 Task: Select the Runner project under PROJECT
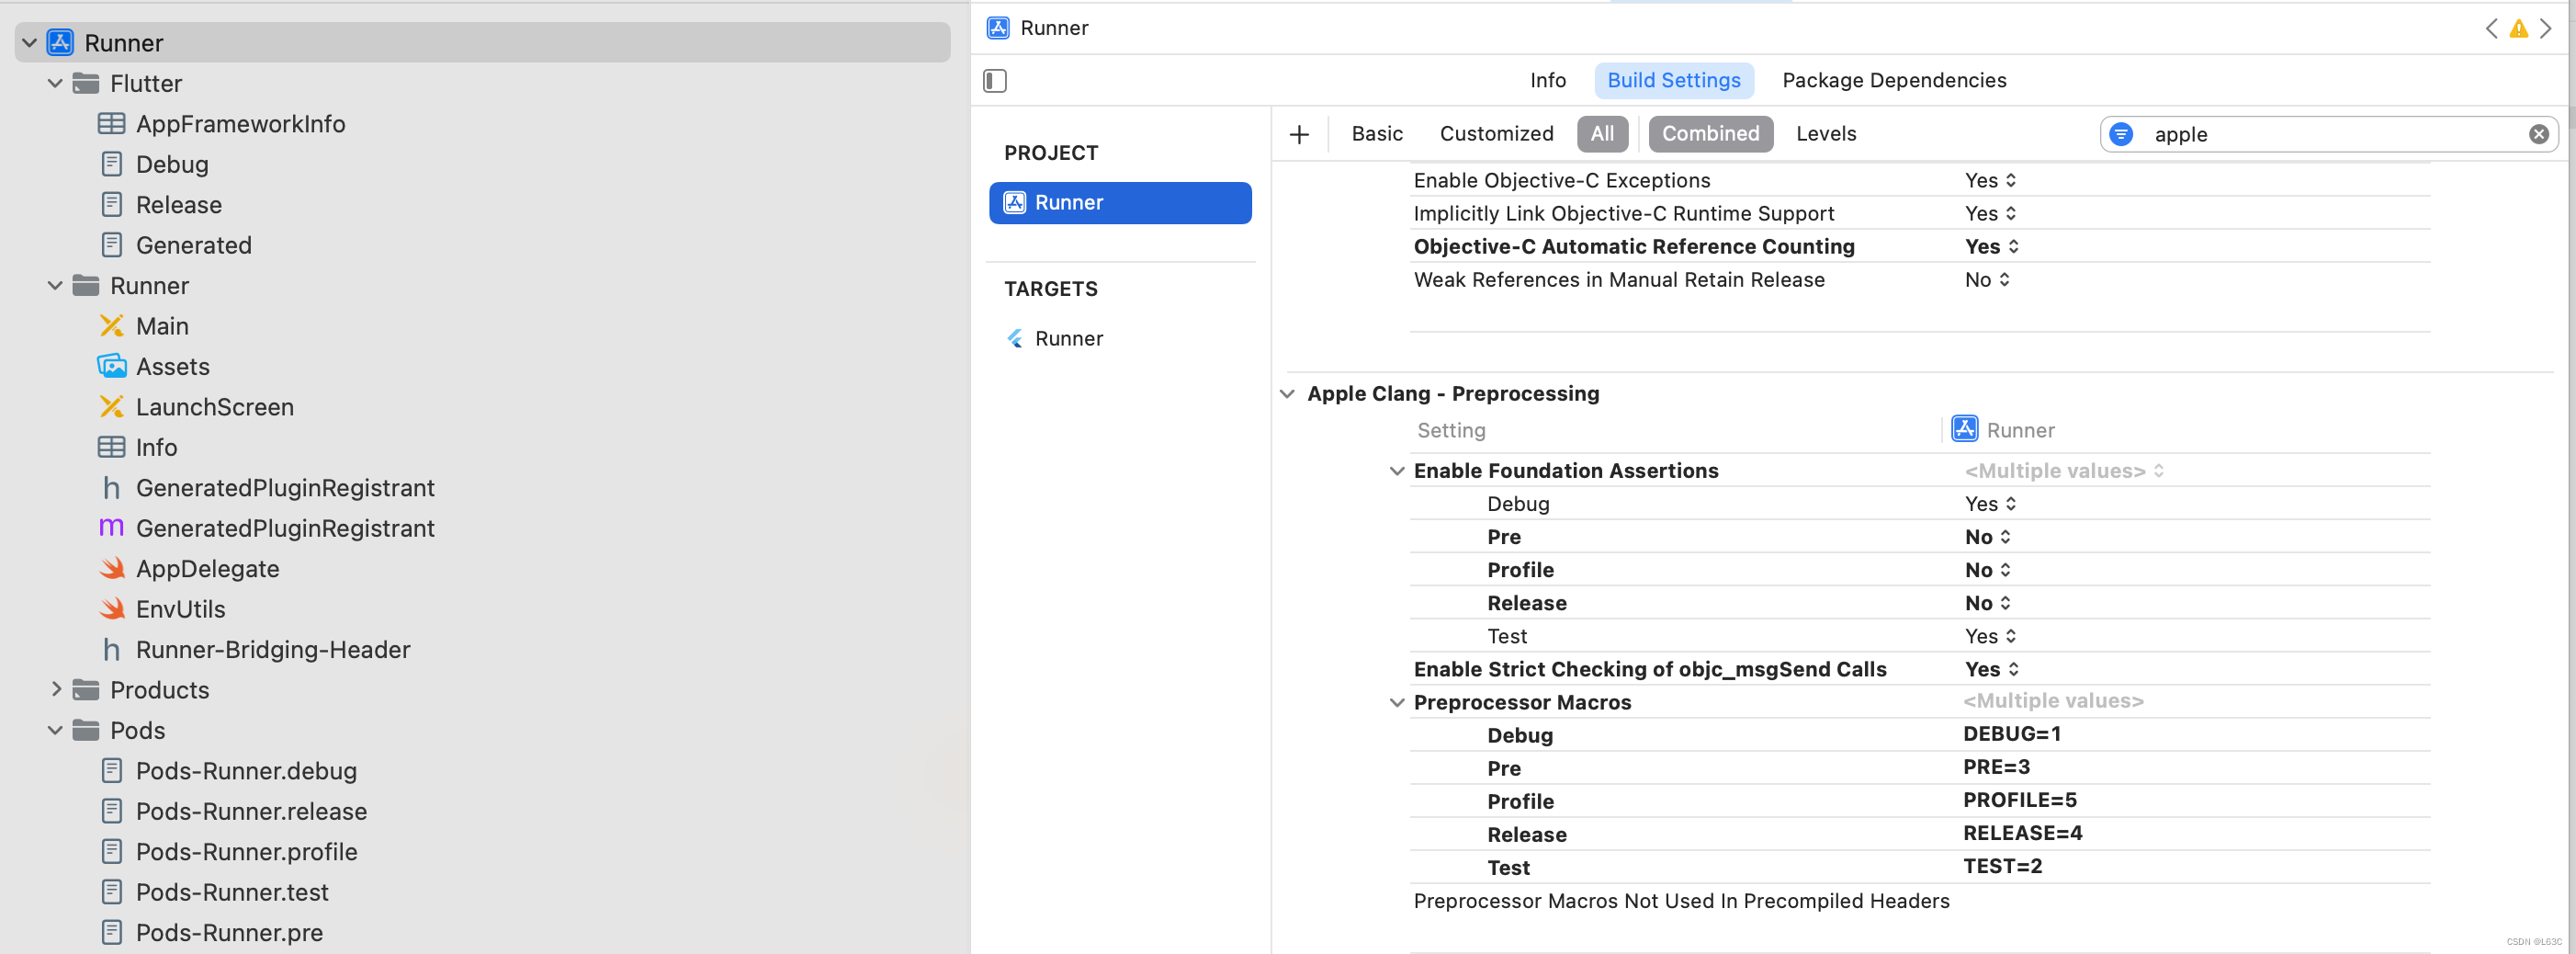pos(1120,203)
